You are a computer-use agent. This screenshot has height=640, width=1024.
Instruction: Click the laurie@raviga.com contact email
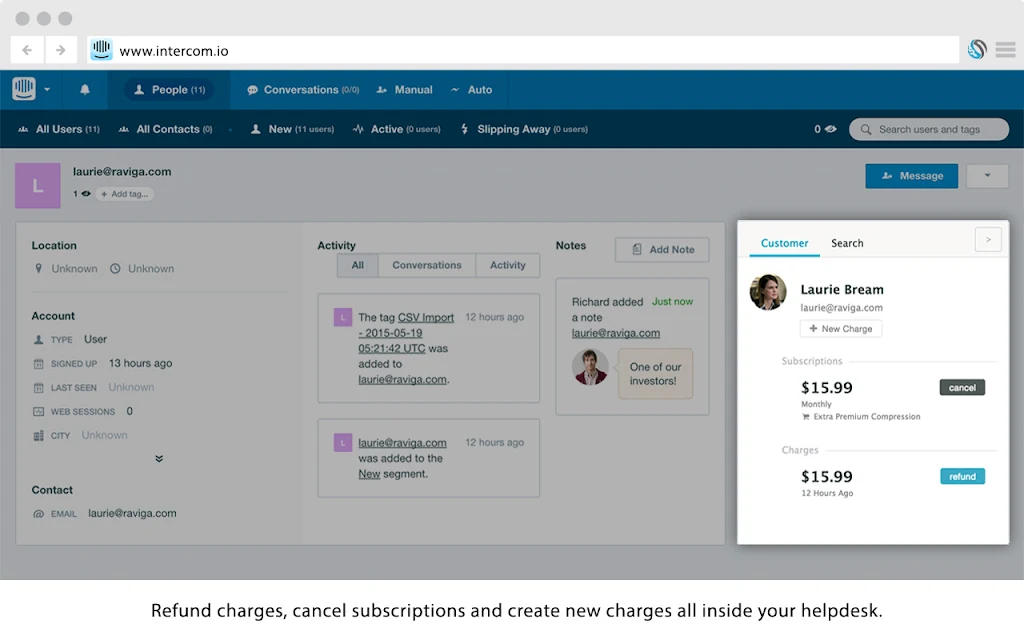(133, 513)
